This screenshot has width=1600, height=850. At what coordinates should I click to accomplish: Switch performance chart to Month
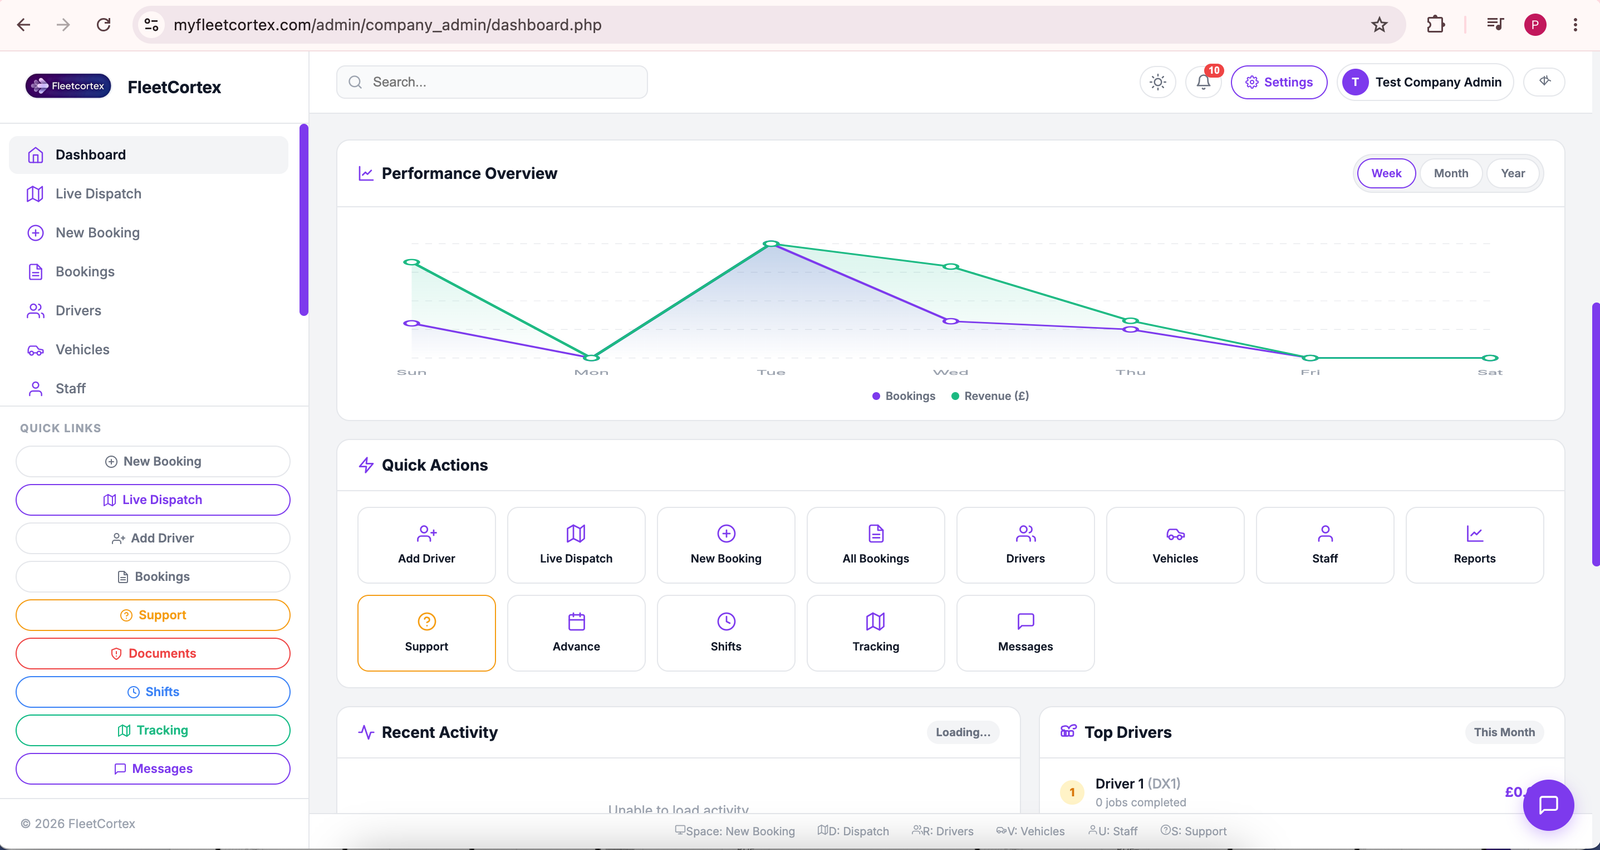coord(1451,173)
